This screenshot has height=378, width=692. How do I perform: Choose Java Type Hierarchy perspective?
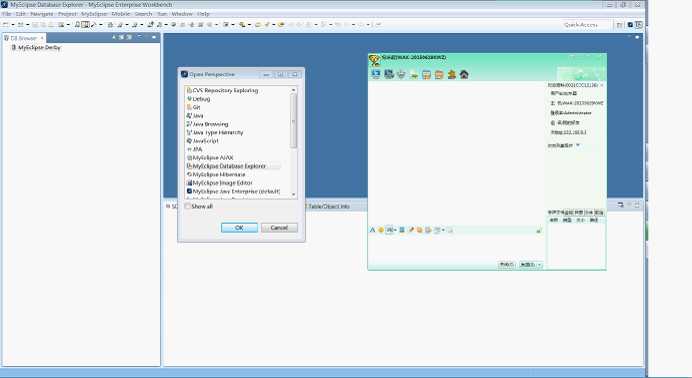pyautogui.click(x=215, y=132)
